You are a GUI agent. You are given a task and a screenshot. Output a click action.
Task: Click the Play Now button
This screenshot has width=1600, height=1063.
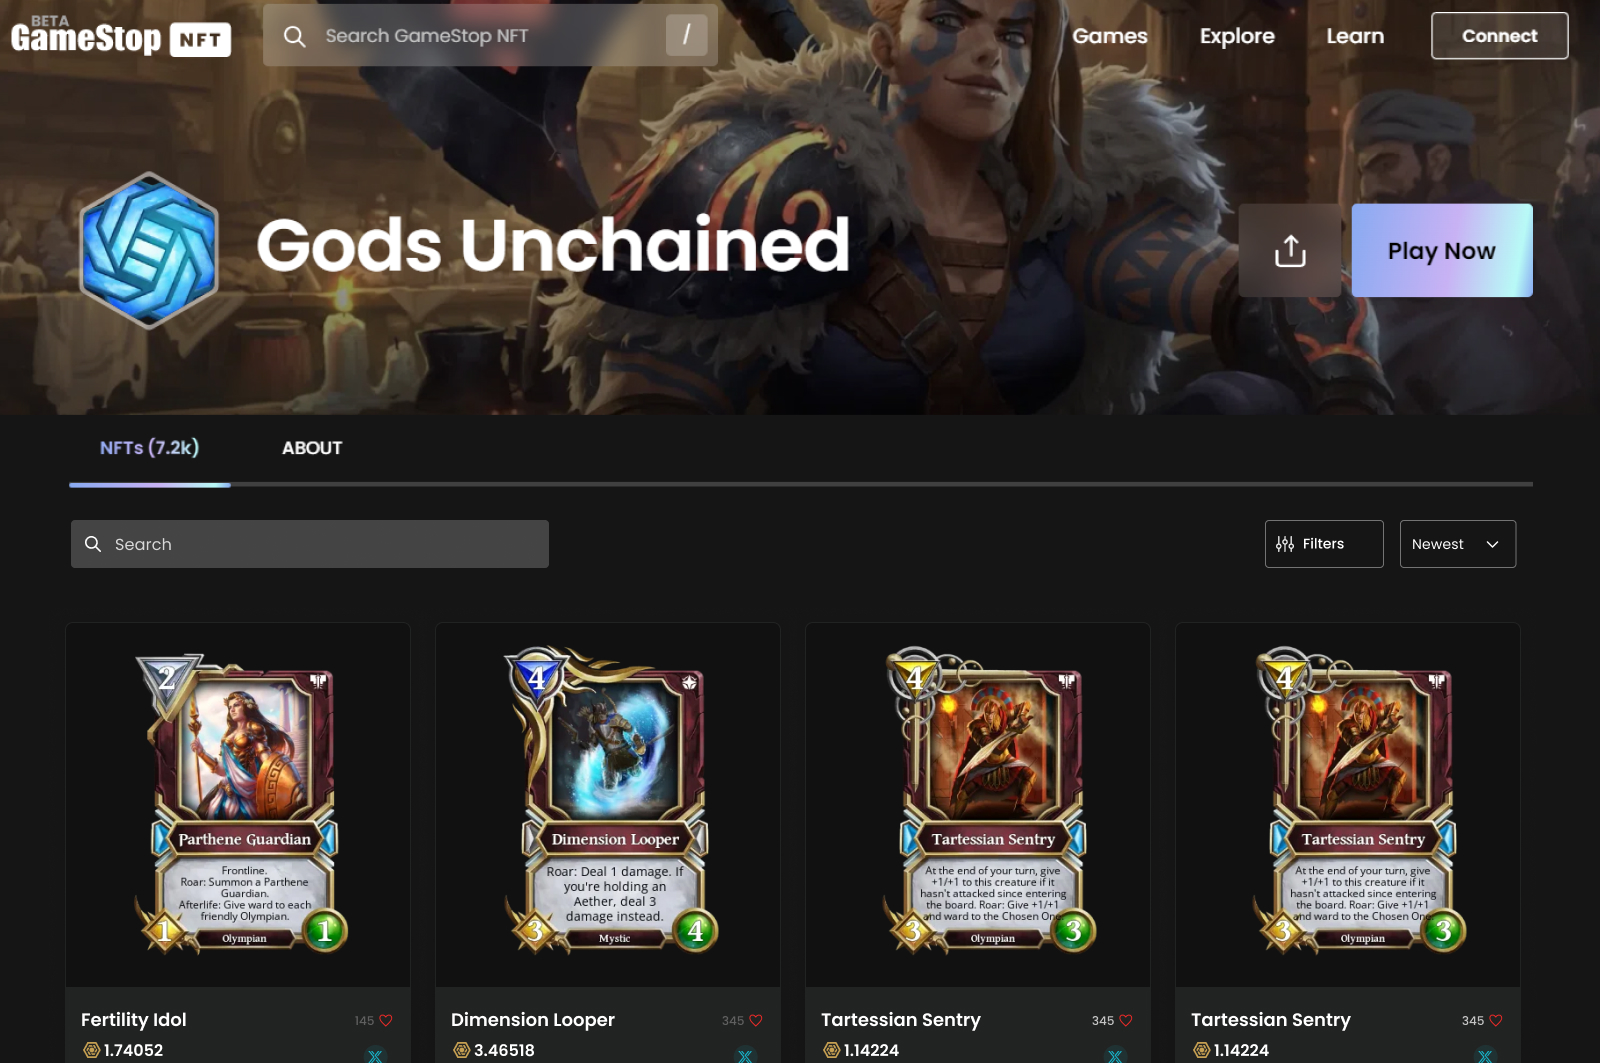coord(1442,251)
